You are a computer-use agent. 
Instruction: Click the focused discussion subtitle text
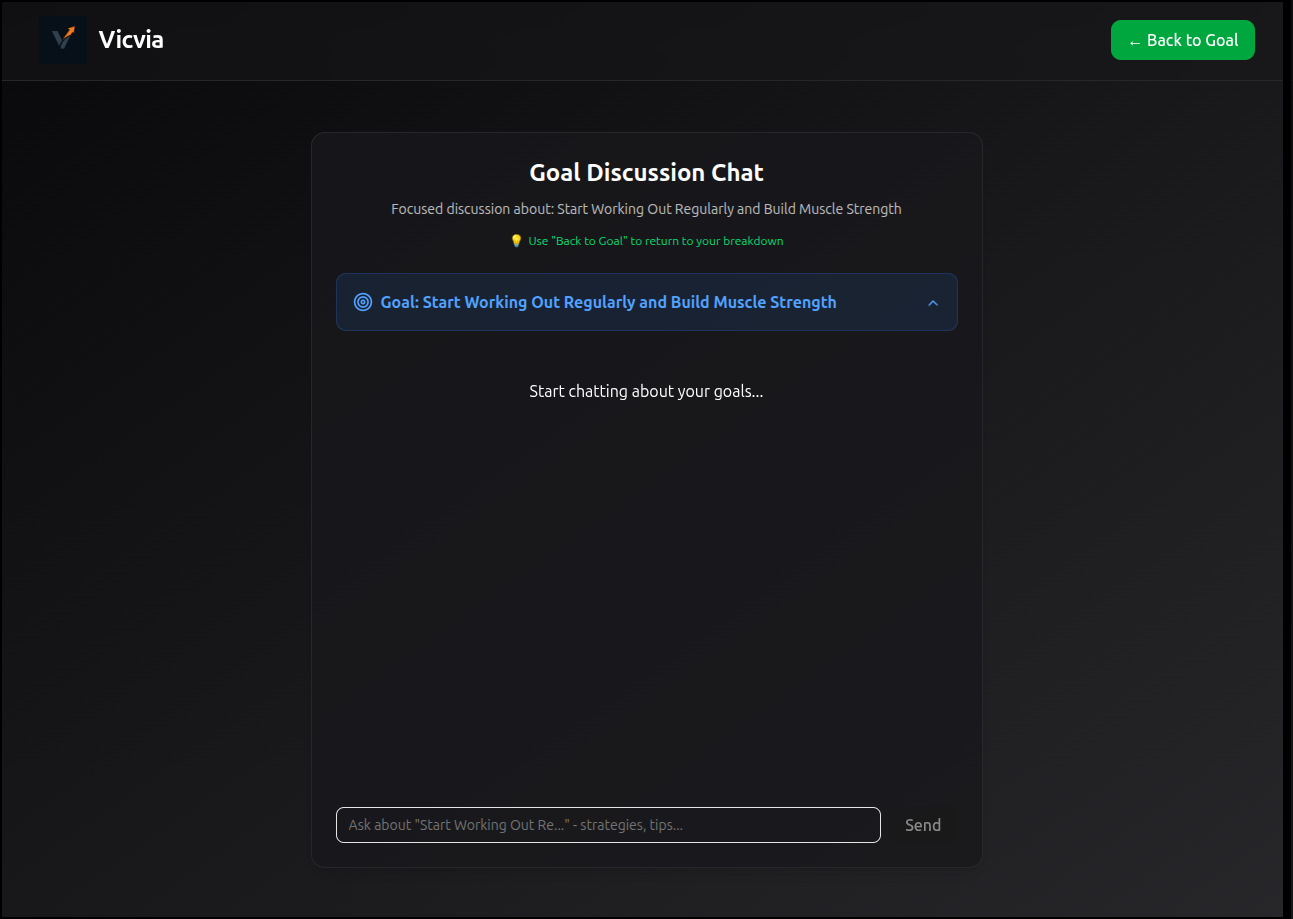click(646, 208)
